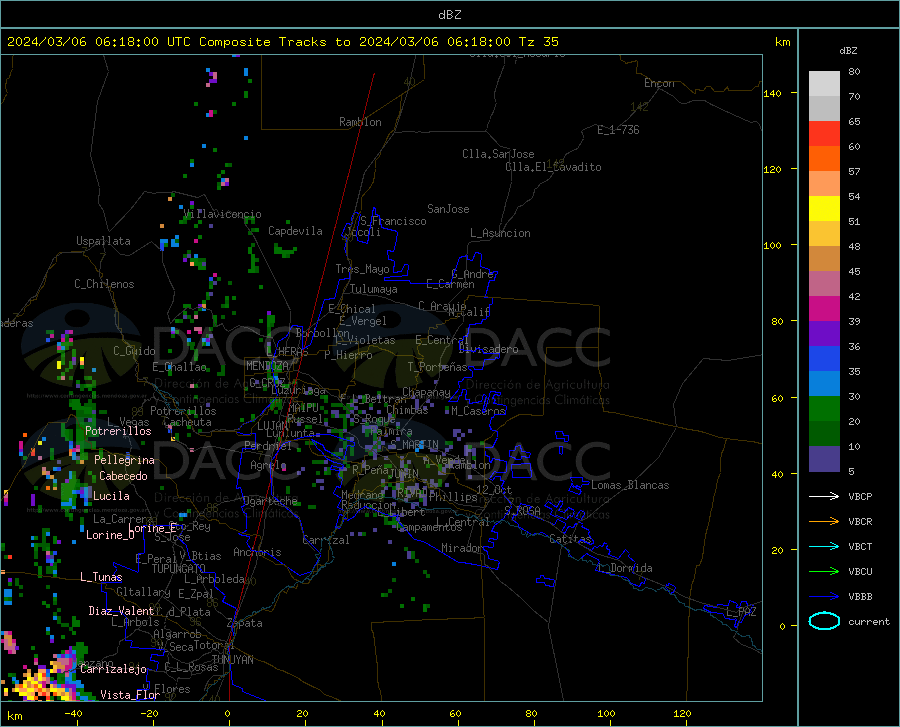Screen dimensions: 900x727
Task: Click the 'S_Francisco' map label
Action: (x=393, y=221)
